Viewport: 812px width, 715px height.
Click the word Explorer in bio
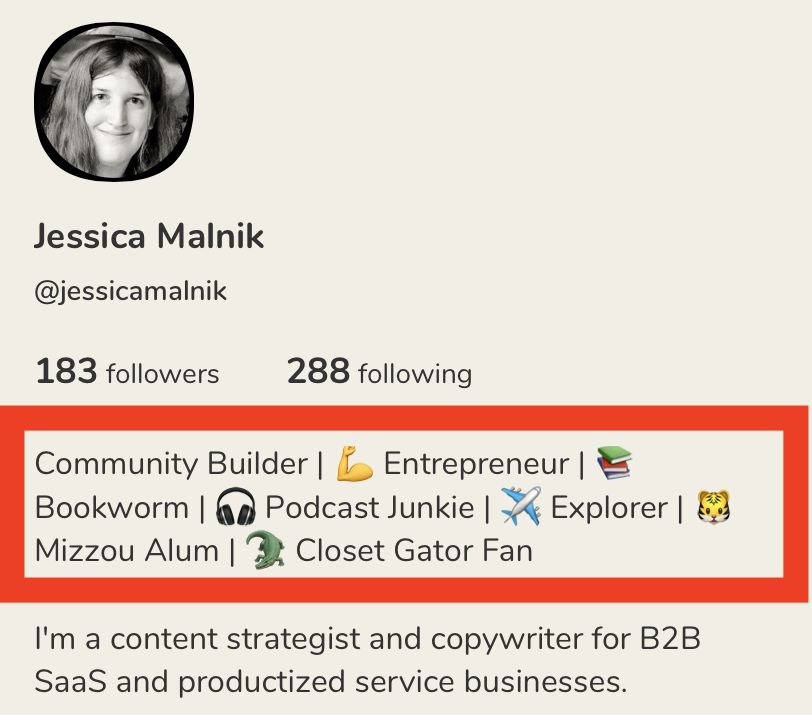tap(609, 508)
